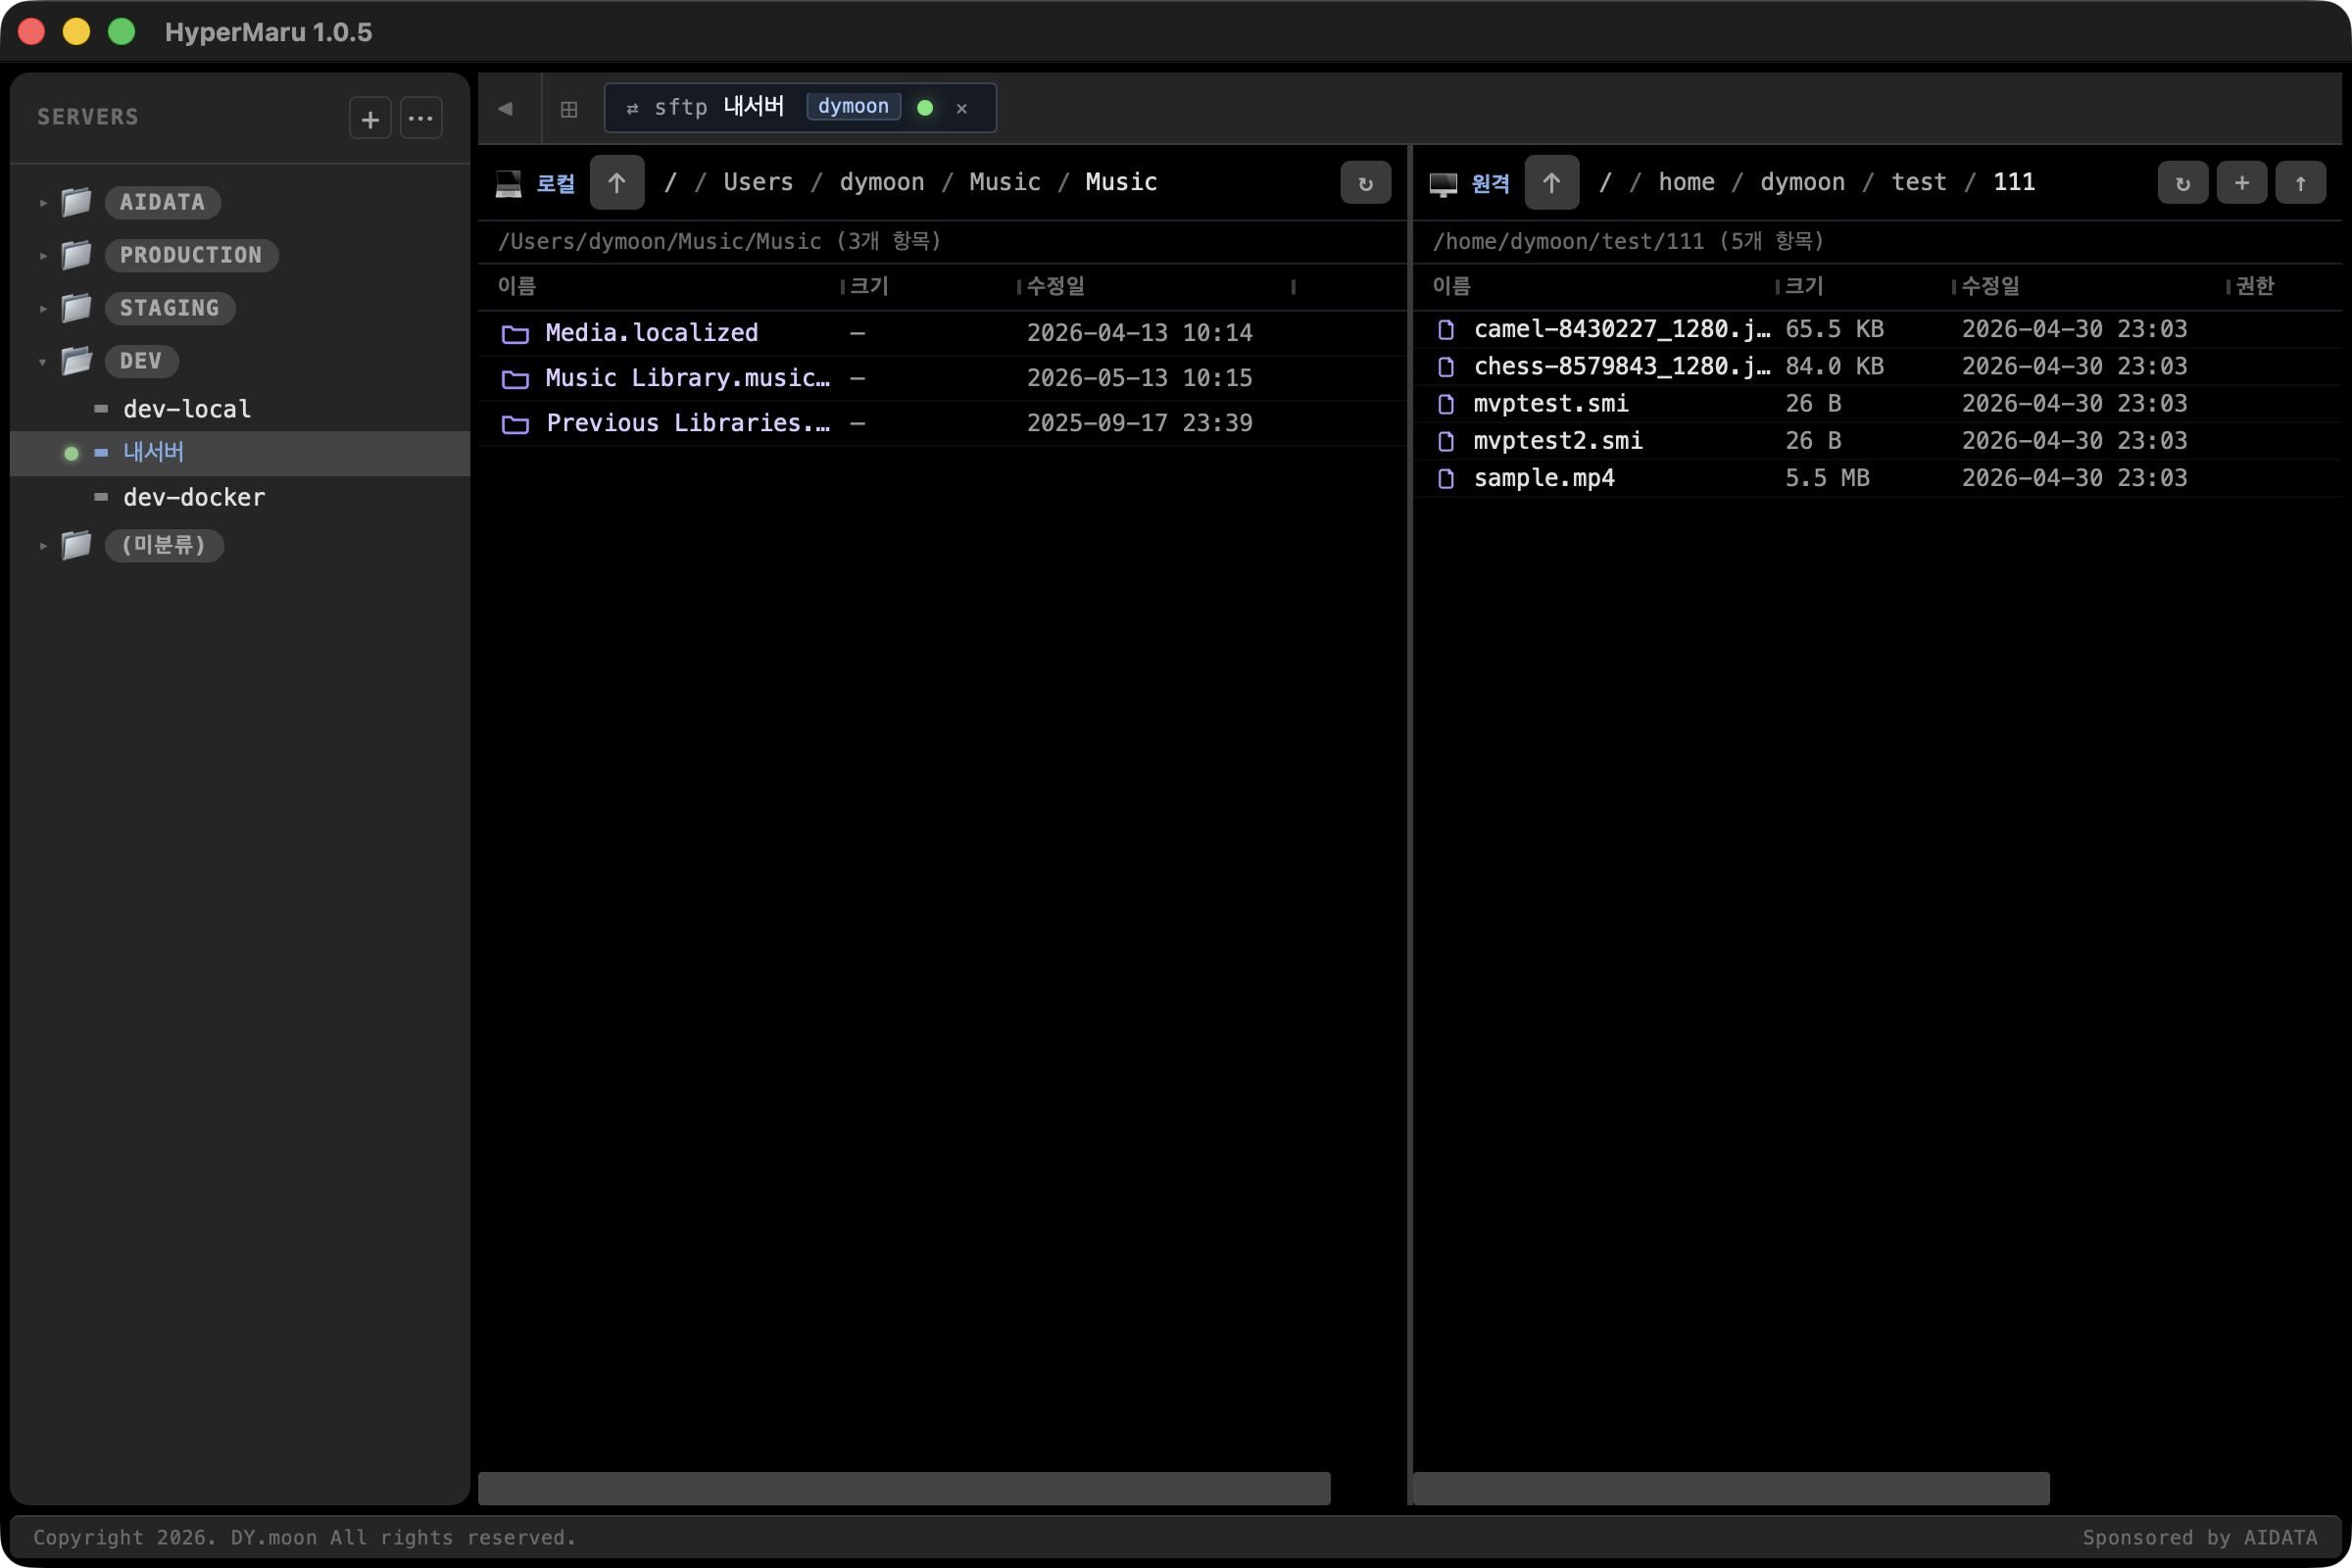Close the sftp 내서버 tab

pyautogui.click(x=962, y=108)
